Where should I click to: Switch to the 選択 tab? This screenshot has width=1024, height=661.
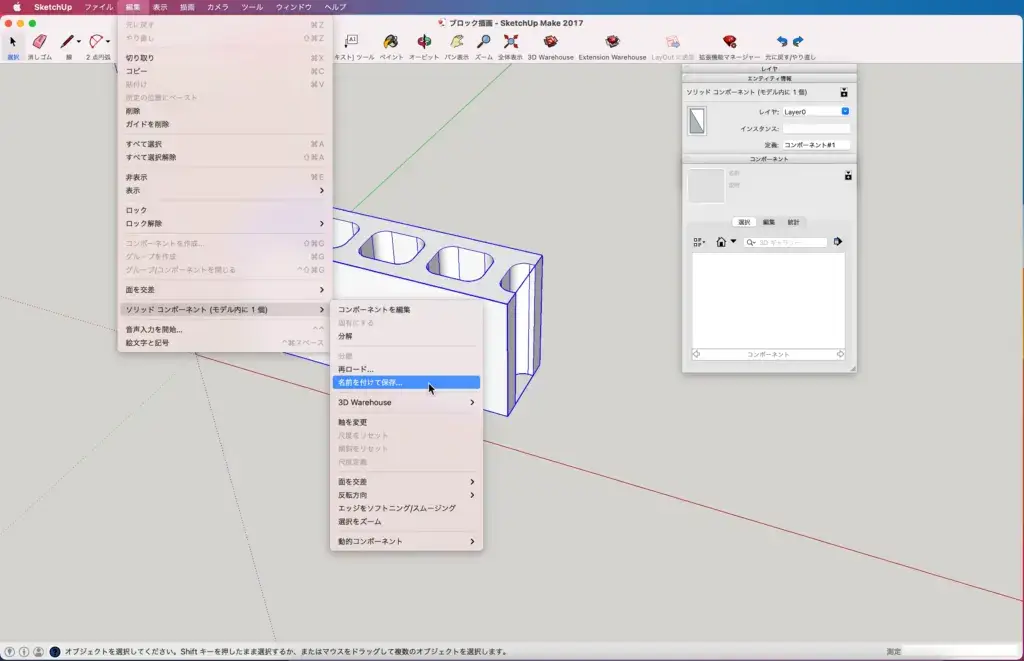744,222
